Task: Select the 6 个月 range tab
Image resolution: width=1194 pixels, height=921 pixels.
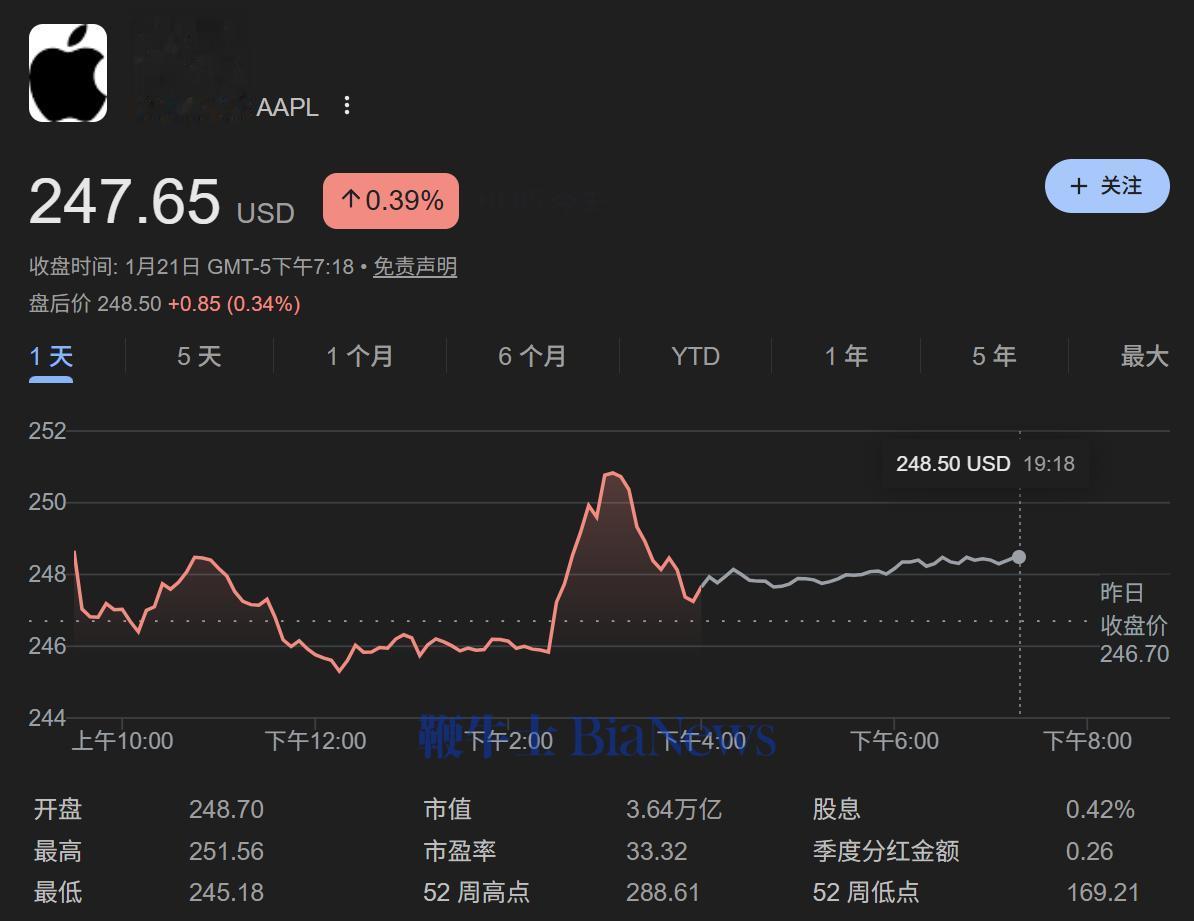Action: click(x=532, y=357)
